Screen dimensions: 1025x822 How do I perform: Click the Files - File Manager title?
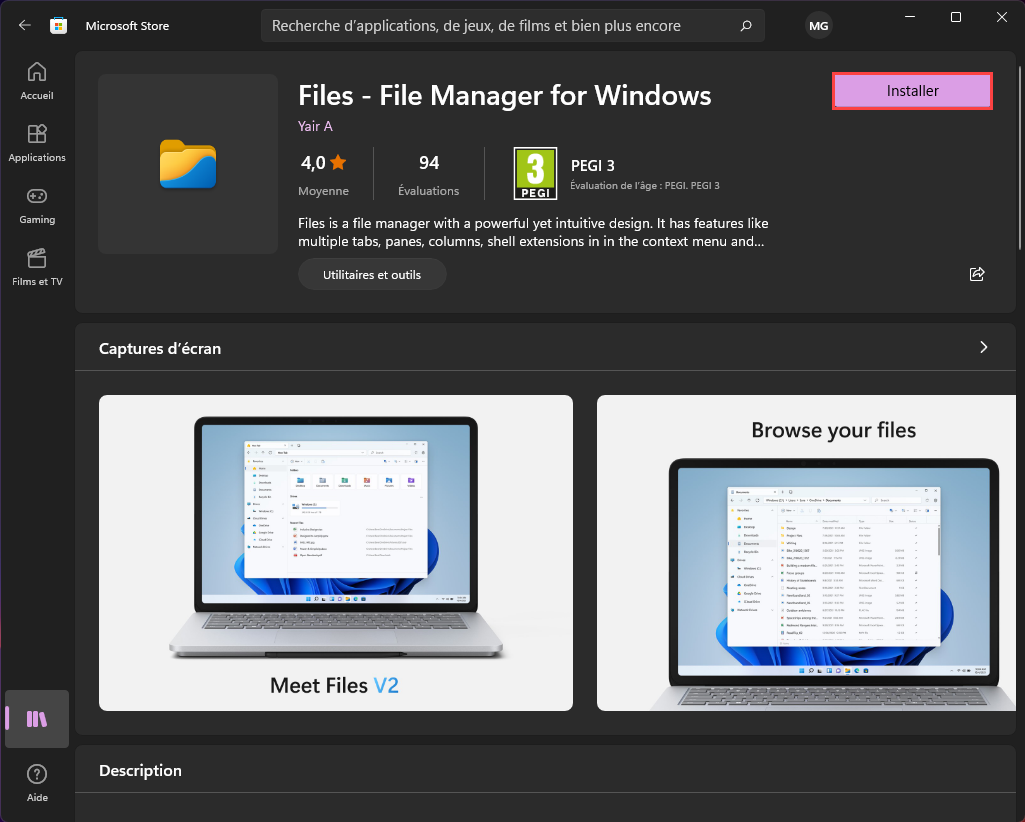pyautogui.click(x=505, y=95)
